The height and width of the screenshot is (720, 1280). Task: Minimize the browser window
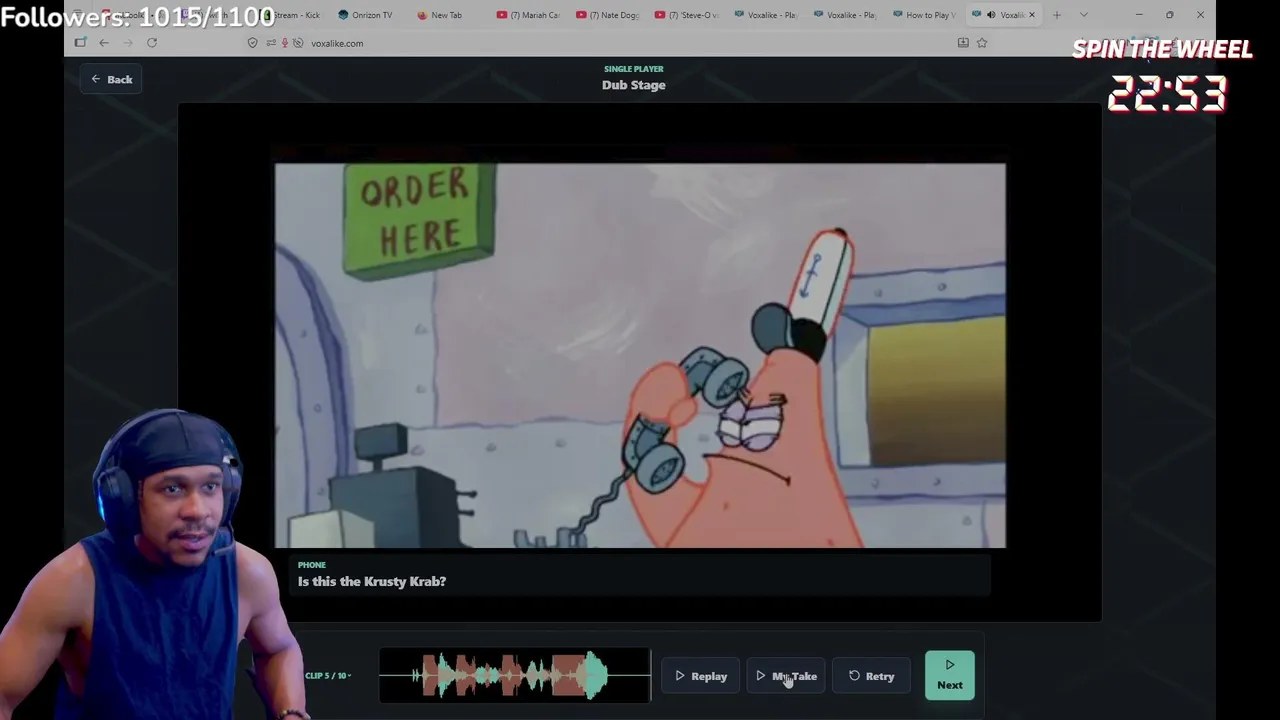(x=1139, y=15)
